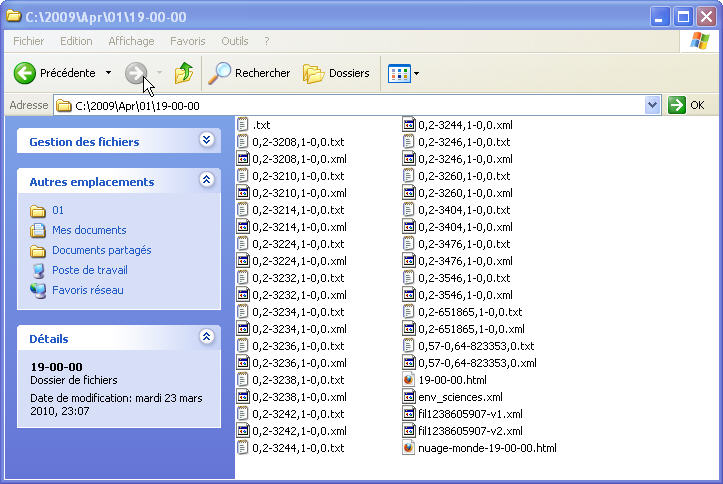The height and width of the screenshot is (484, 723).
Task: Click the grey forward arrow button
Action: [x=136, y=73]
